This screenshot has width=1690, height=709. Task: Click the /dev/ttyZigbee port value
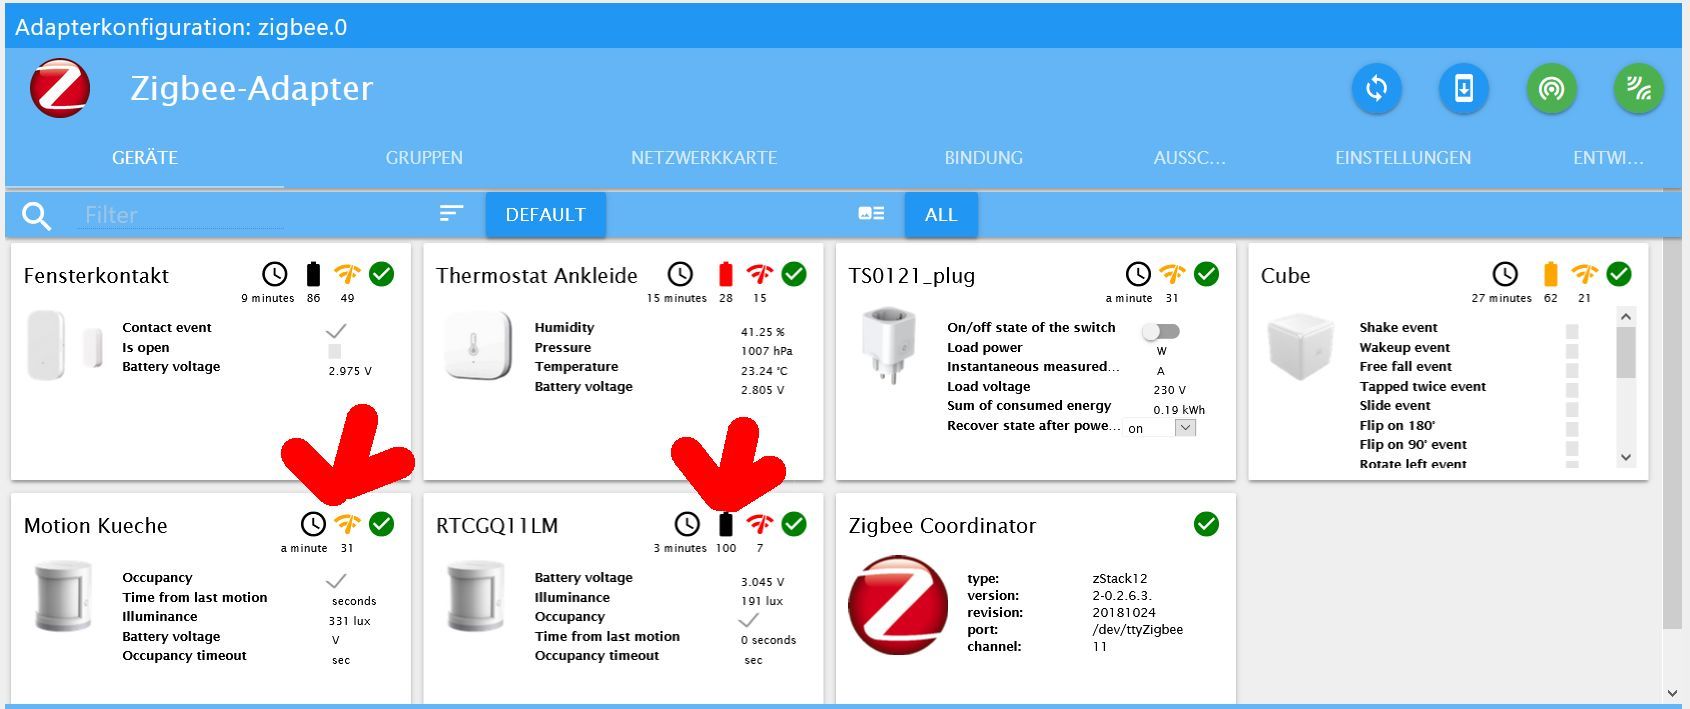(x=1138, y=630)
